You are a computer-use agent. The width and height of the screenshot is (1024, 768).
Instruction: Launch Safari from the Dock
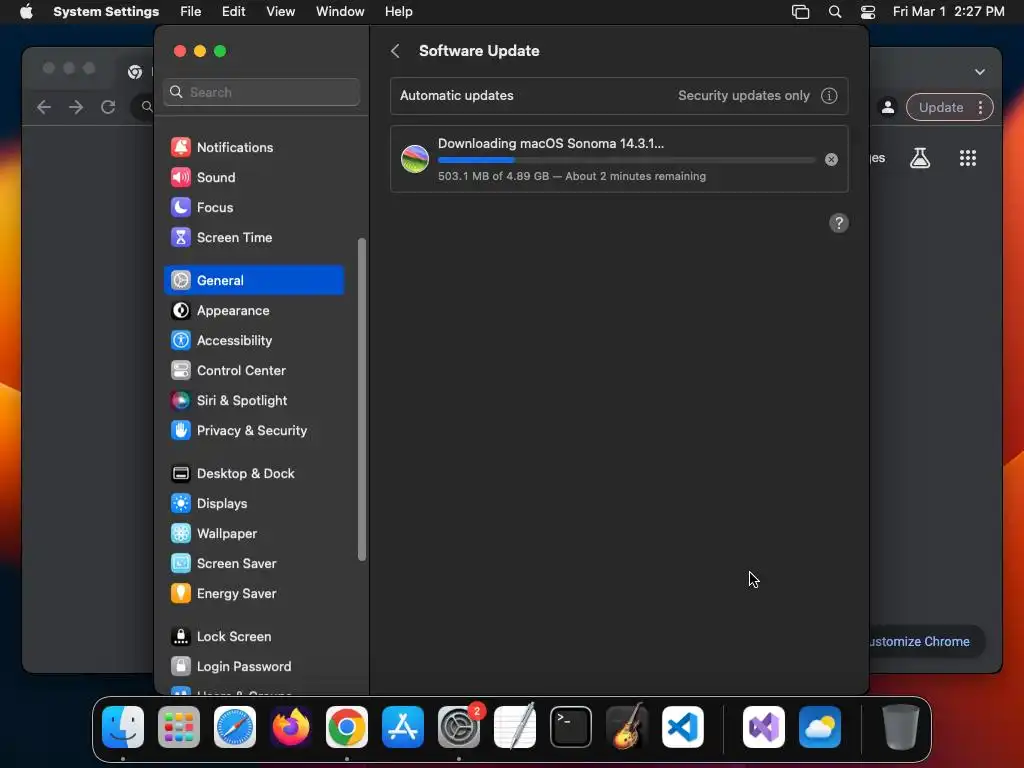[234, 727]
